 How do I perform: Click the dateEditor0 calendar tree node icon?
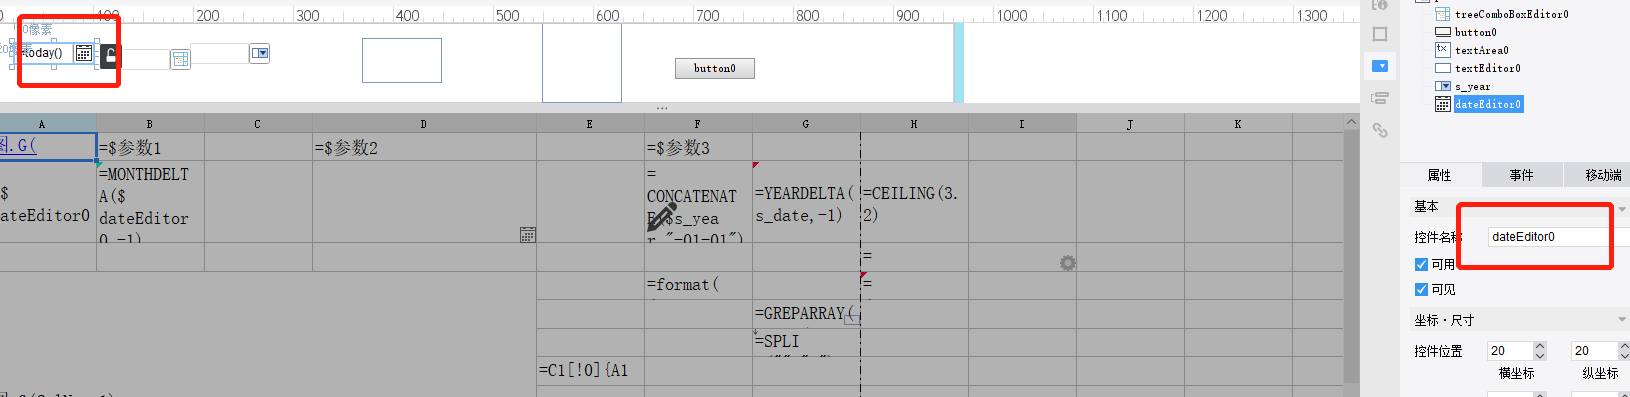[x=1443, y=104]
